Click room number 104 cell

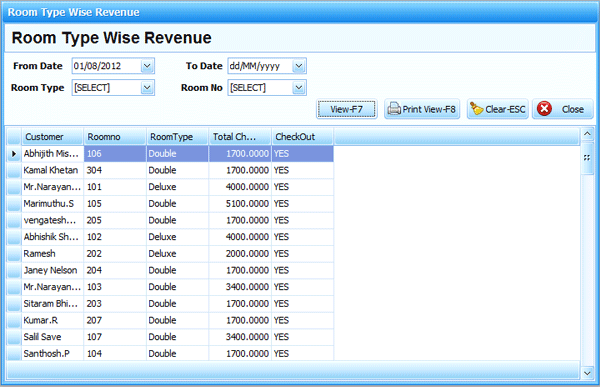[115, 353]
